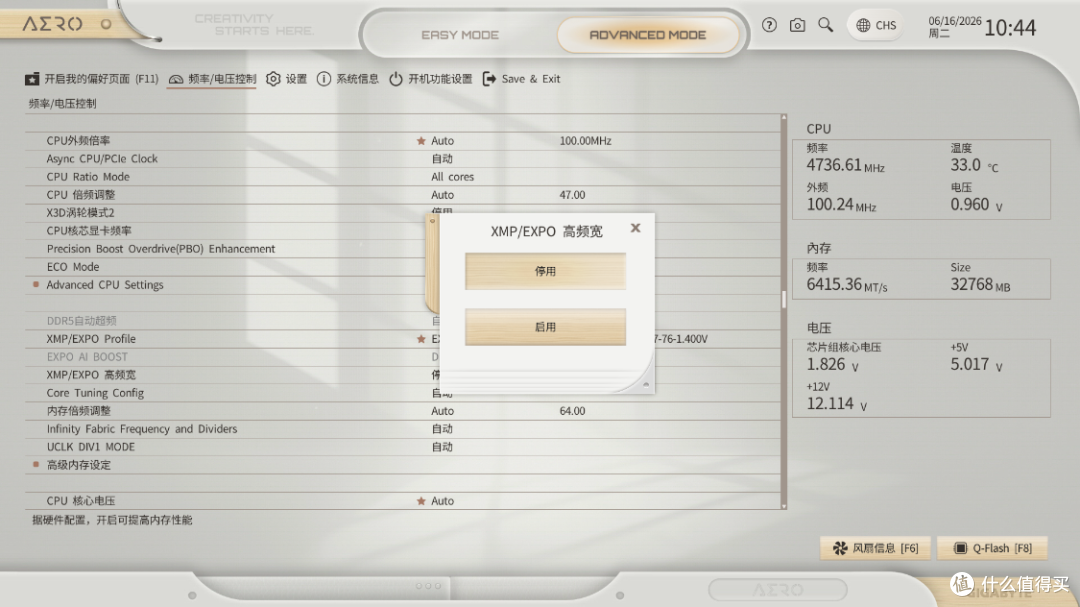The height and width of the screenshot is (607, 1080).
Task: Click the 64.00 value of 内存倍频调整
Action: tap(572, 411)
